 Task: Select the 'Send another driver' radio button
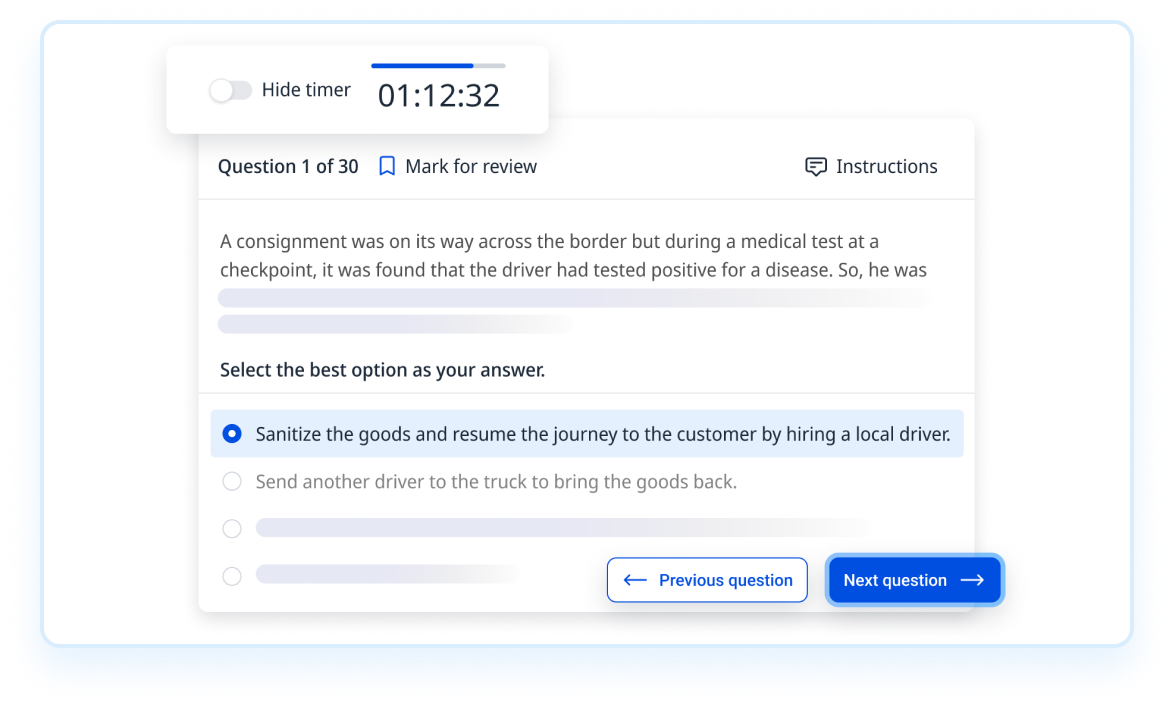(x=232, y=482)
